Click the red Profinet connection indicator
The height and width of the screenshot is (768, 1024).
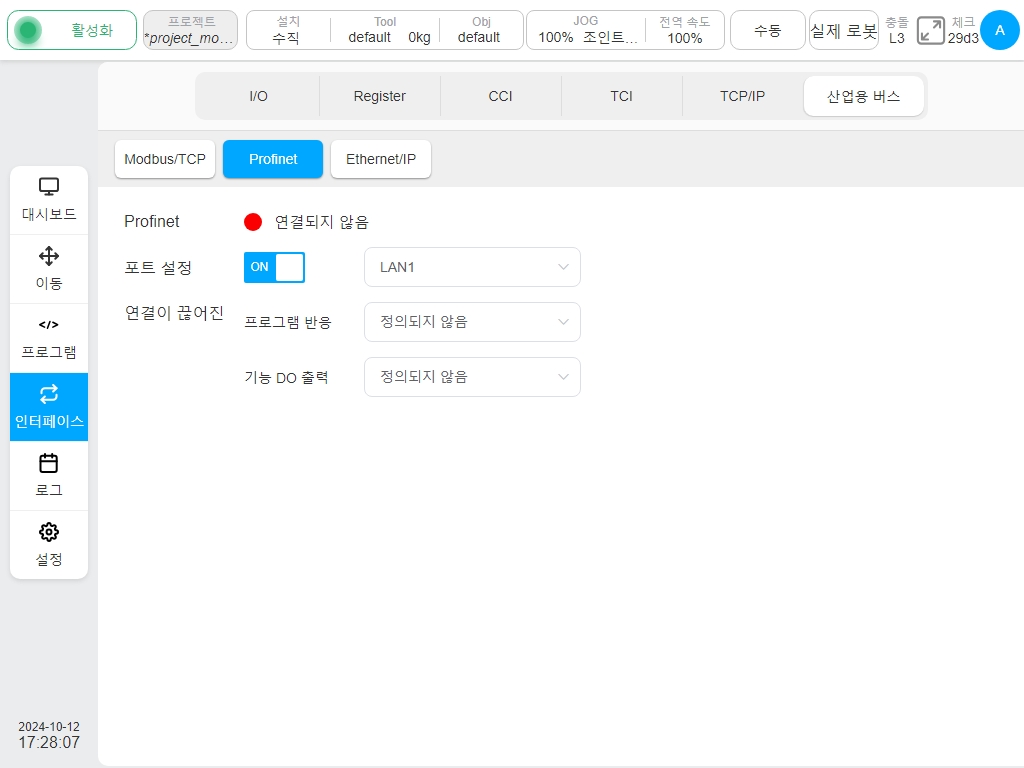point(253,222)
